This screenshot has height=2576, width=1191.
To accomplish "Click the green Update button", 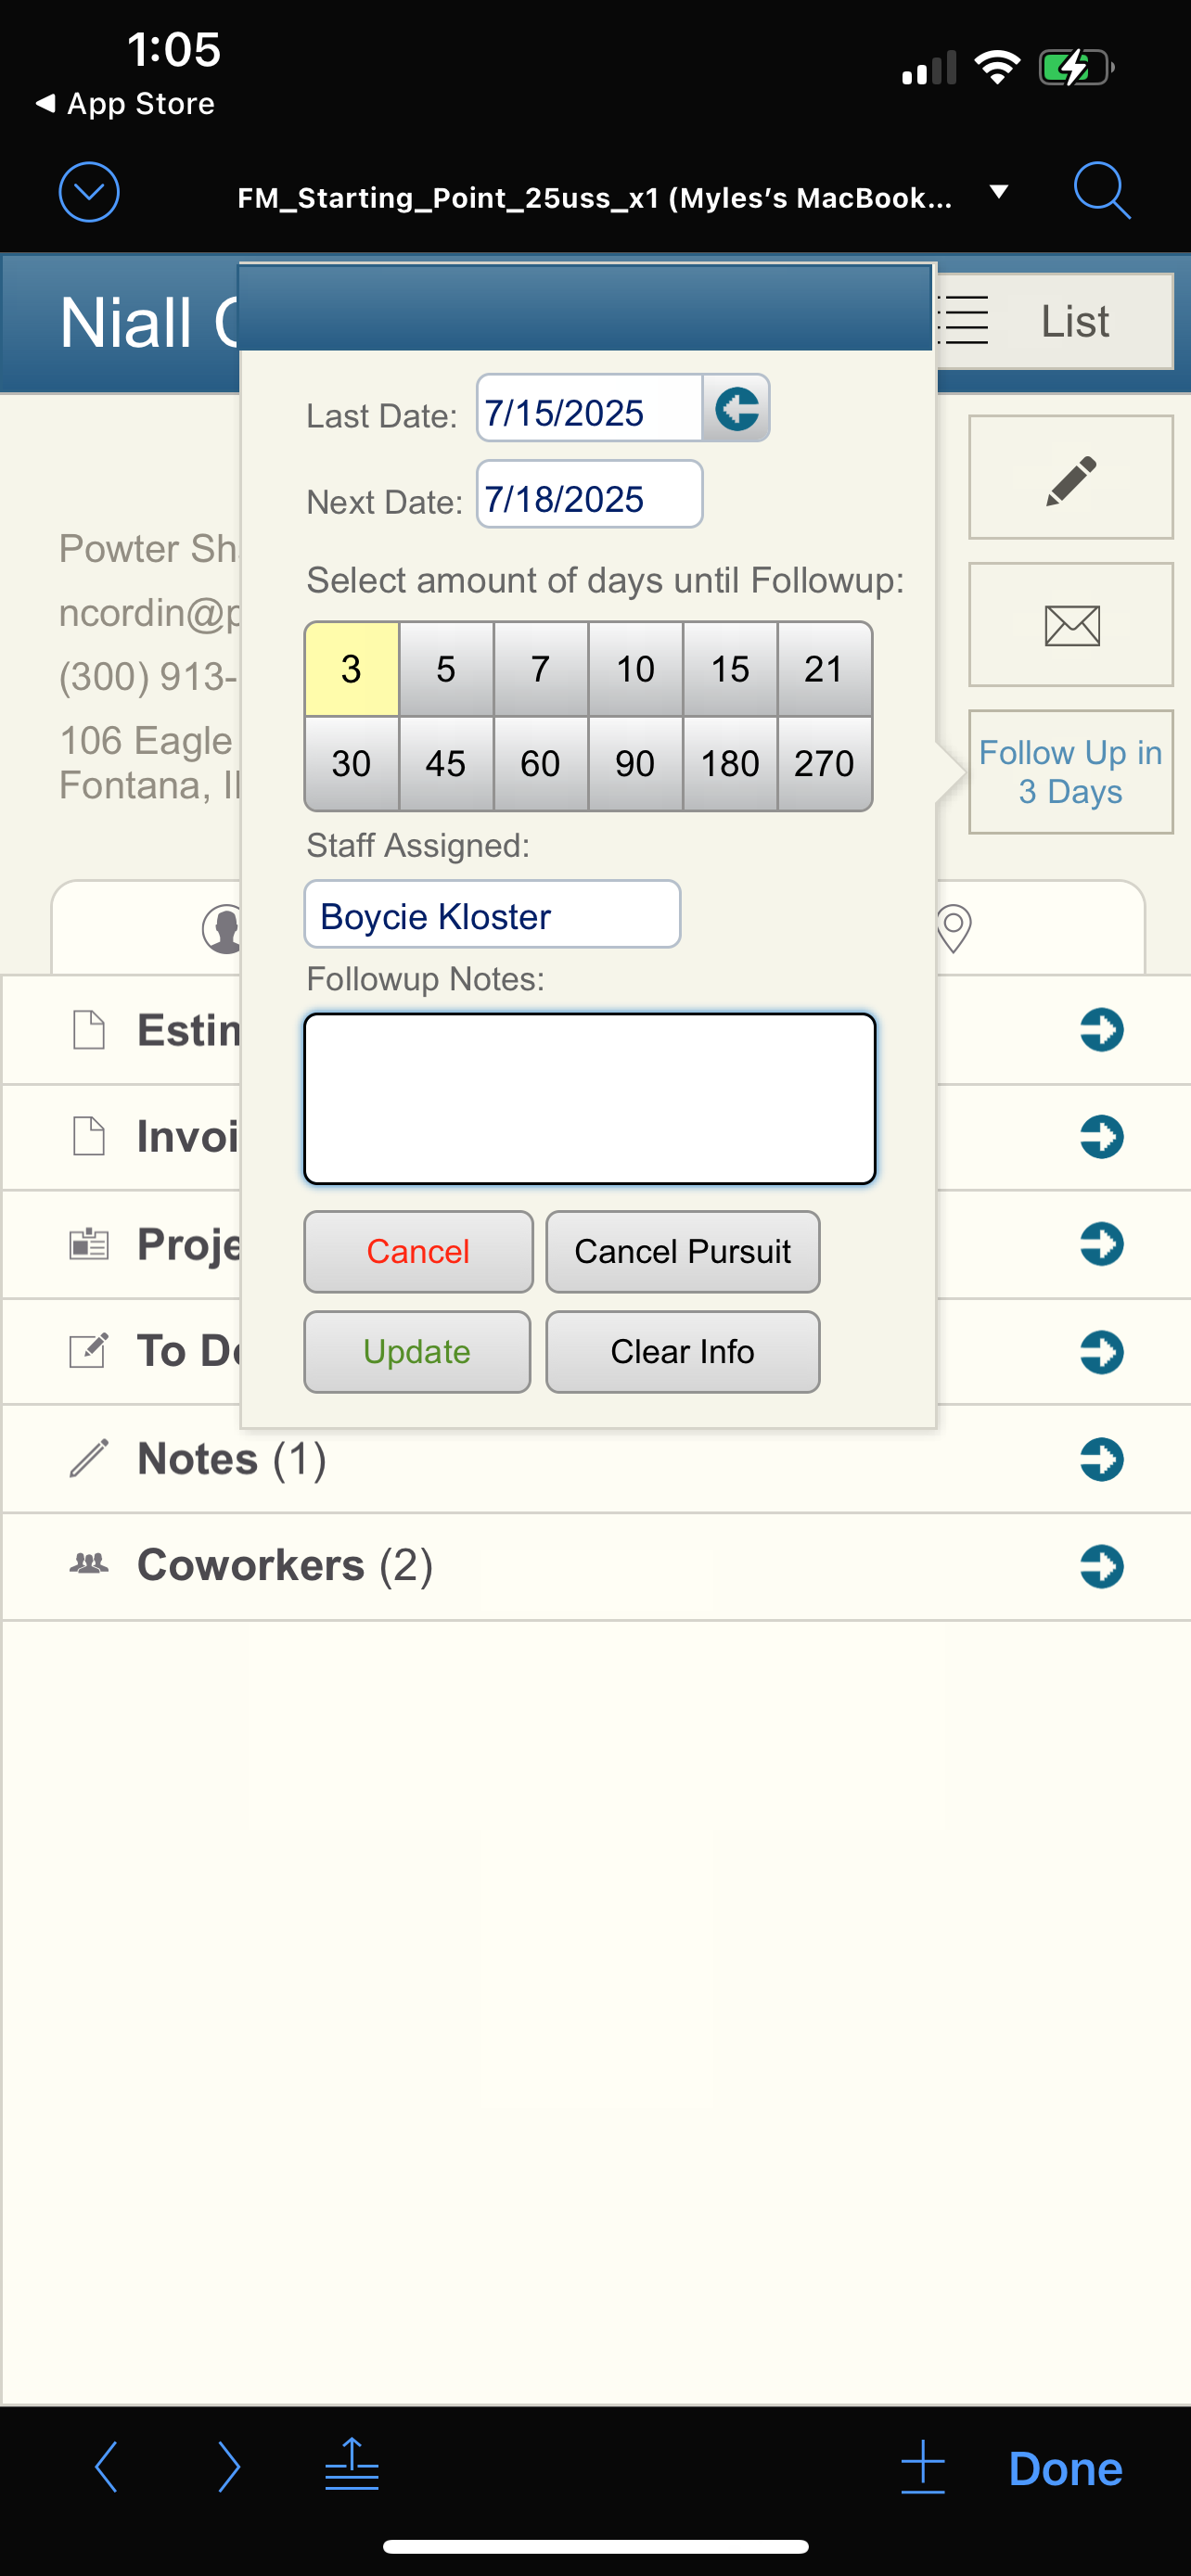I will coord(417,1351).
